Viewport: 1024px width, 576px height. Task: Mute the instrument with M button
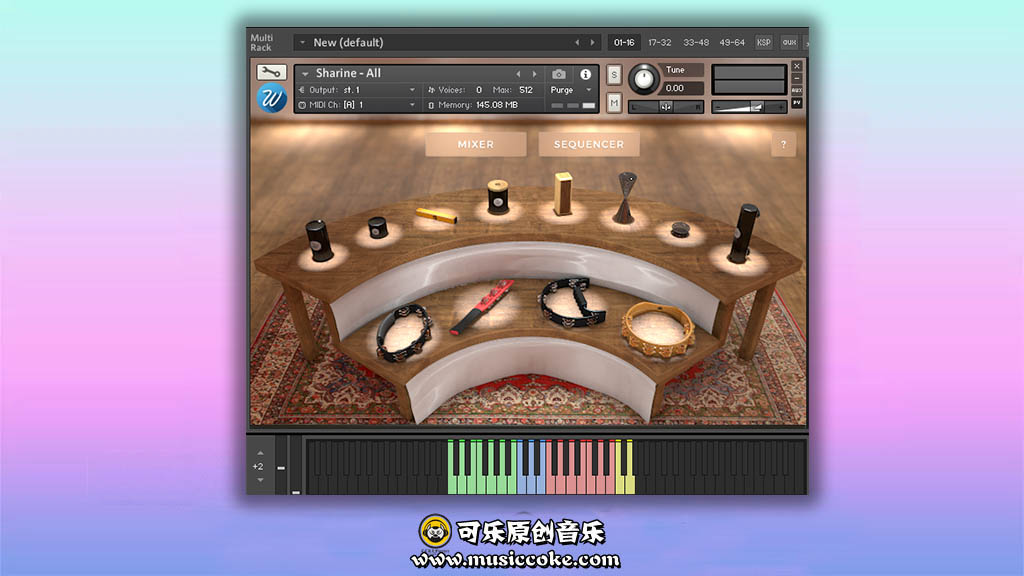coord(614,103)
